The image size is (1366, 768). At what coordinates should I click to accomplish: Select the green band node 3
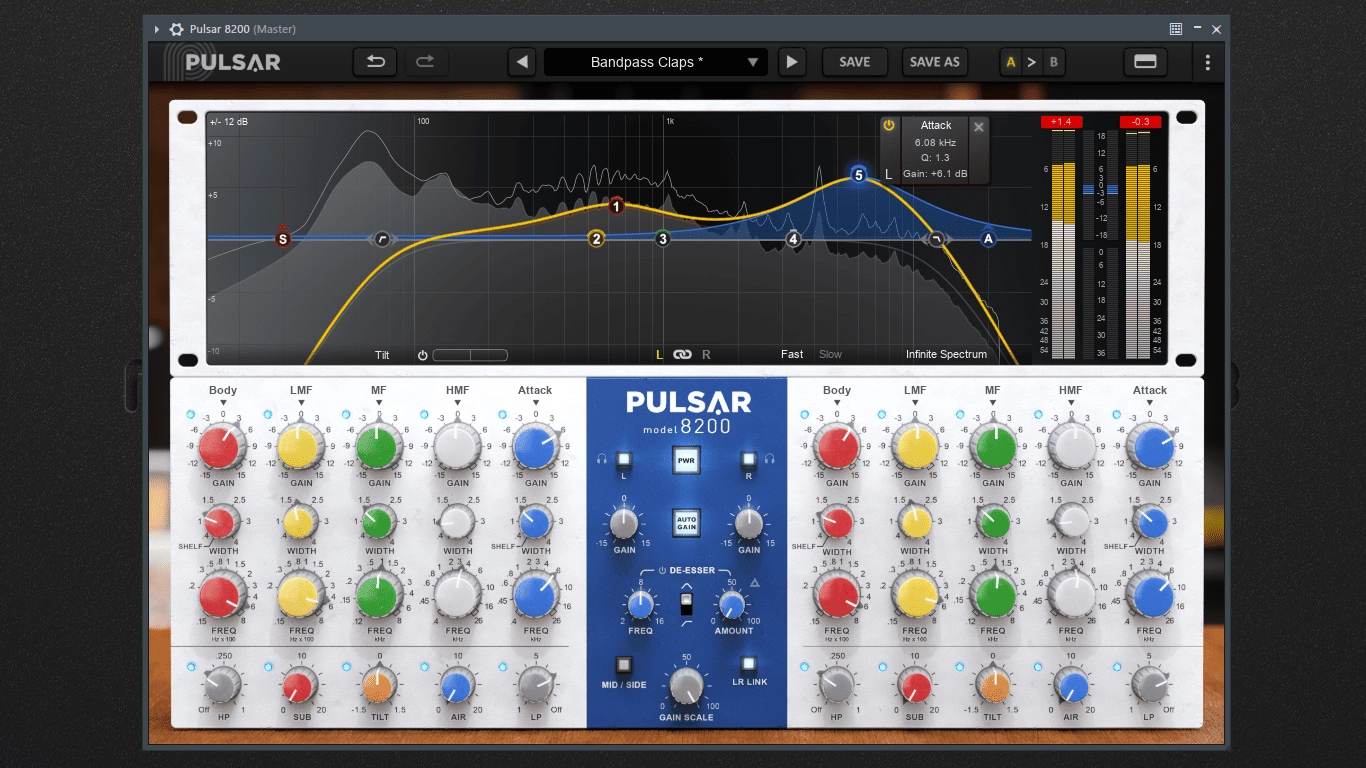click(662, 239)
